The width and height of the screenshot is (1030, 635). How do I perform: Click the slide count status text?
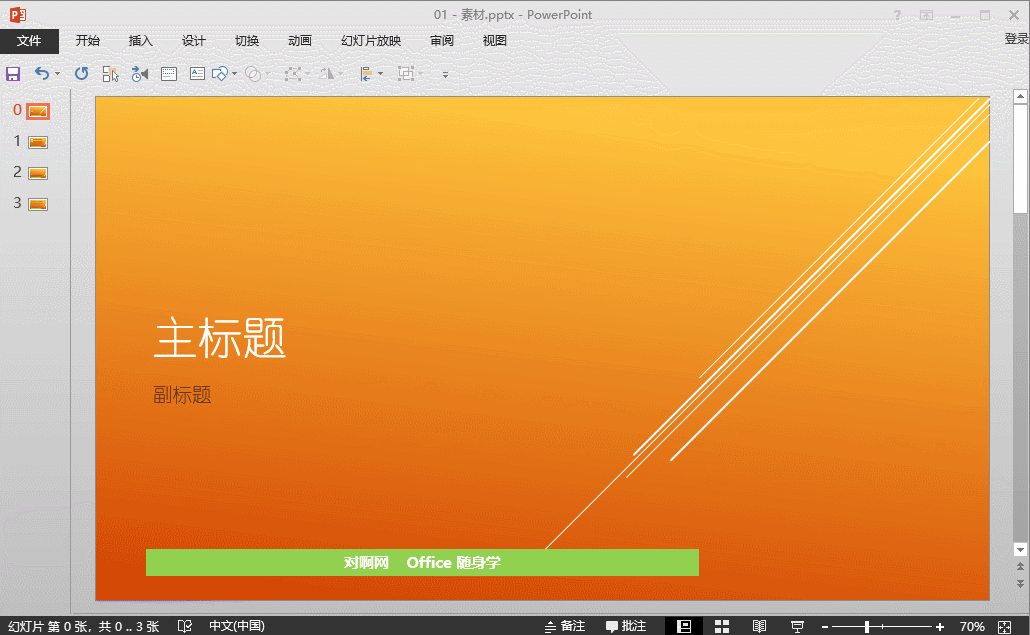point(83,626)
